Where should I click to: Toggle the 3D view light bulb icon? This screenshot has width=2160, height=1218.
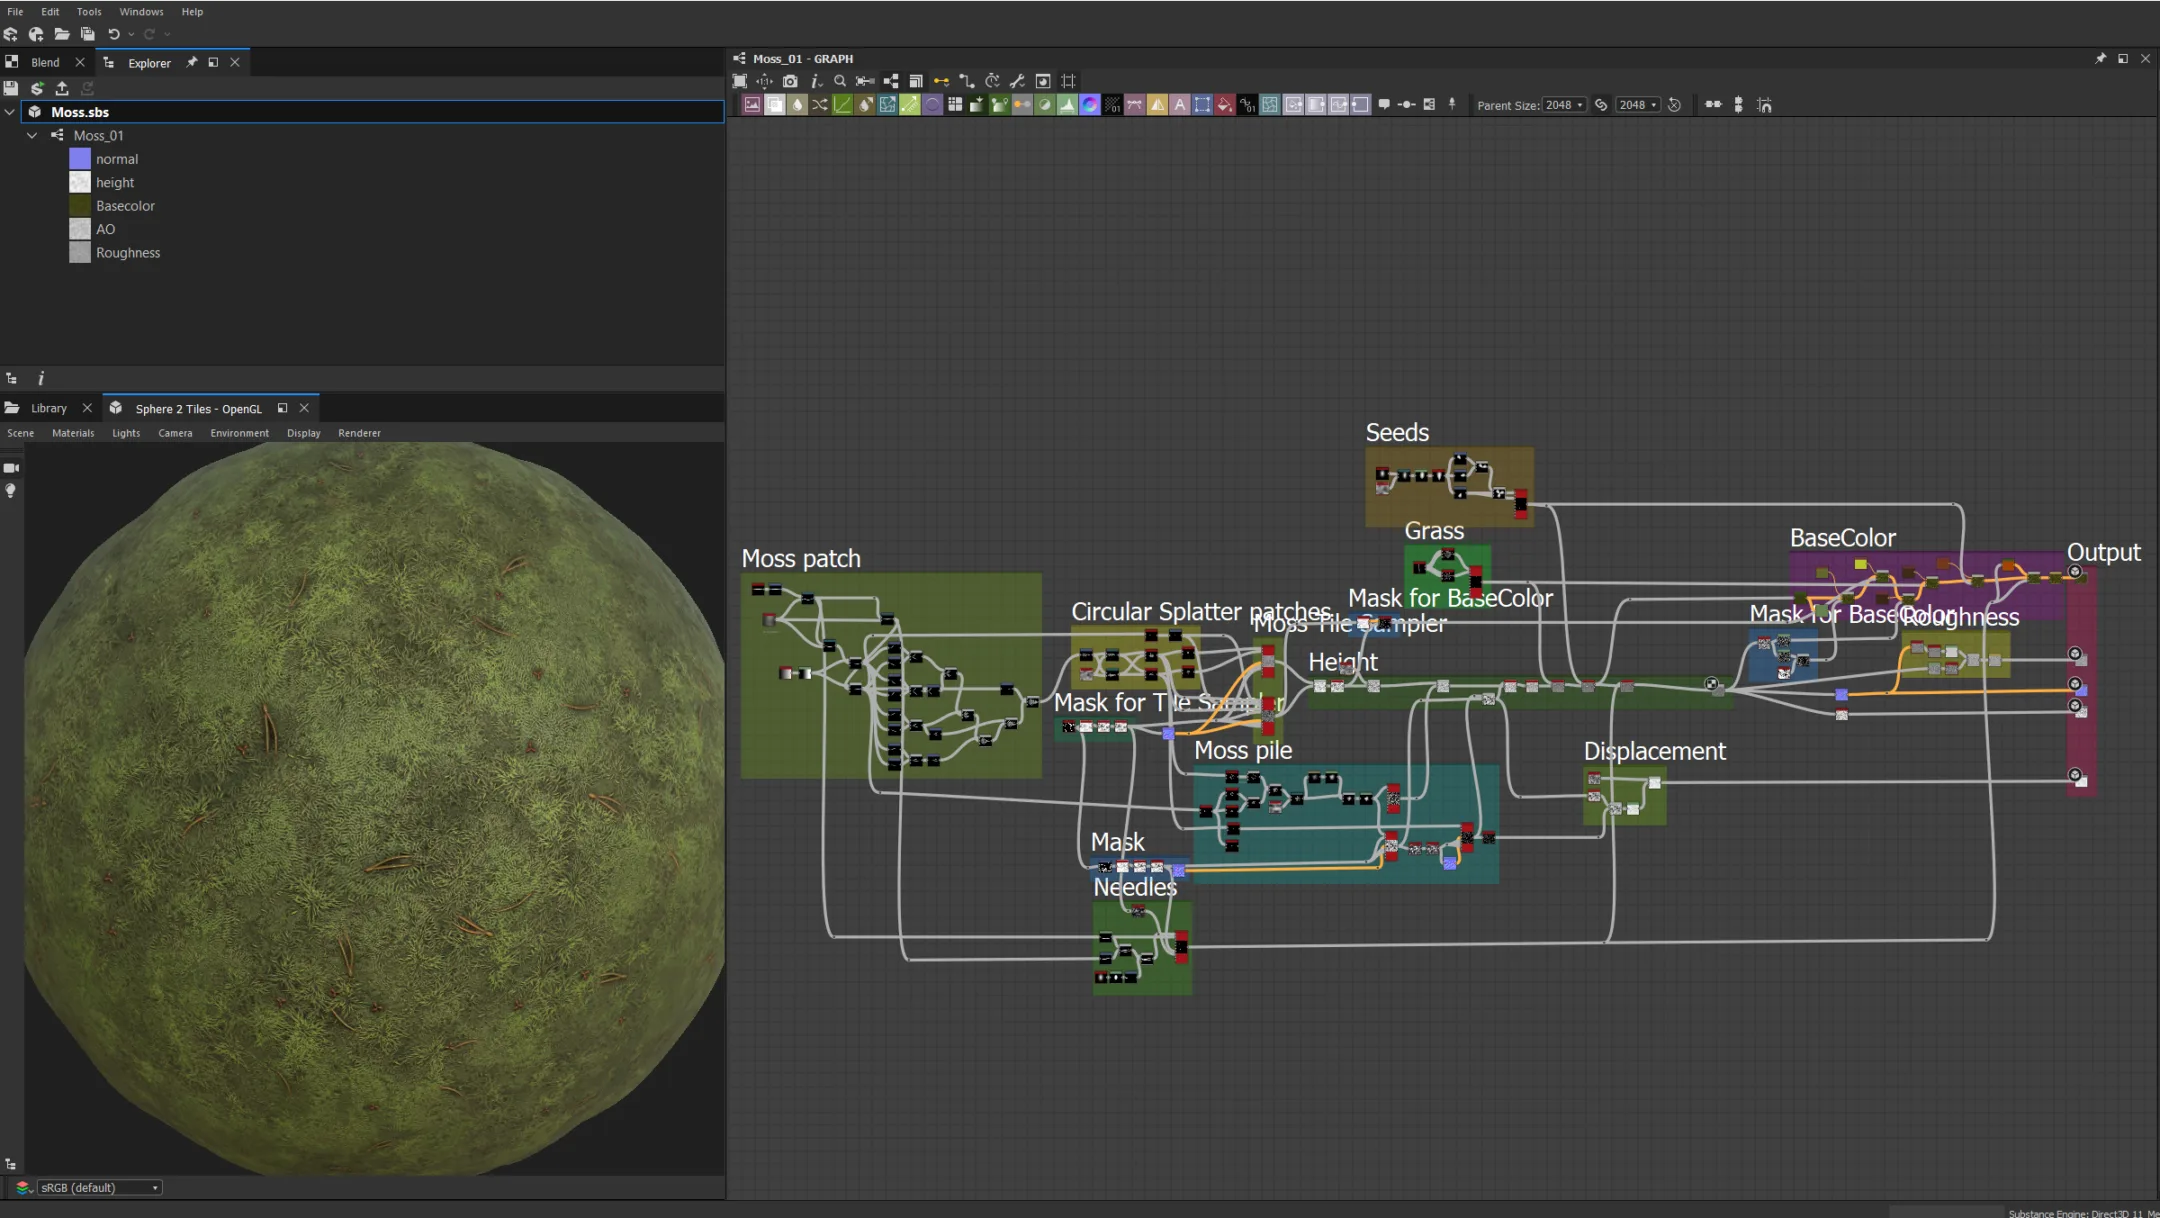[11, 491]
